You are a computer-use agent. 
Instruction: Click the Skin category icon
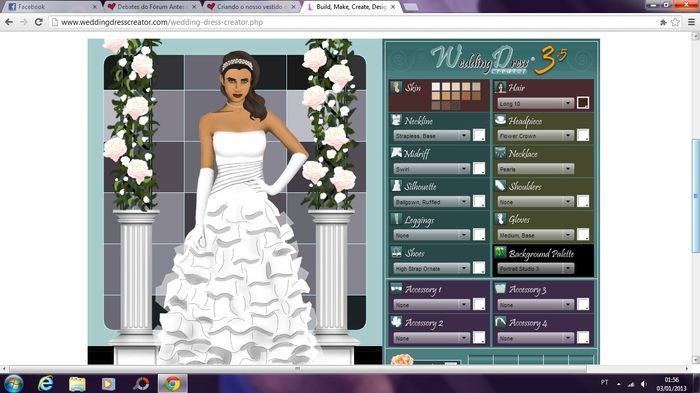(396, 88)
